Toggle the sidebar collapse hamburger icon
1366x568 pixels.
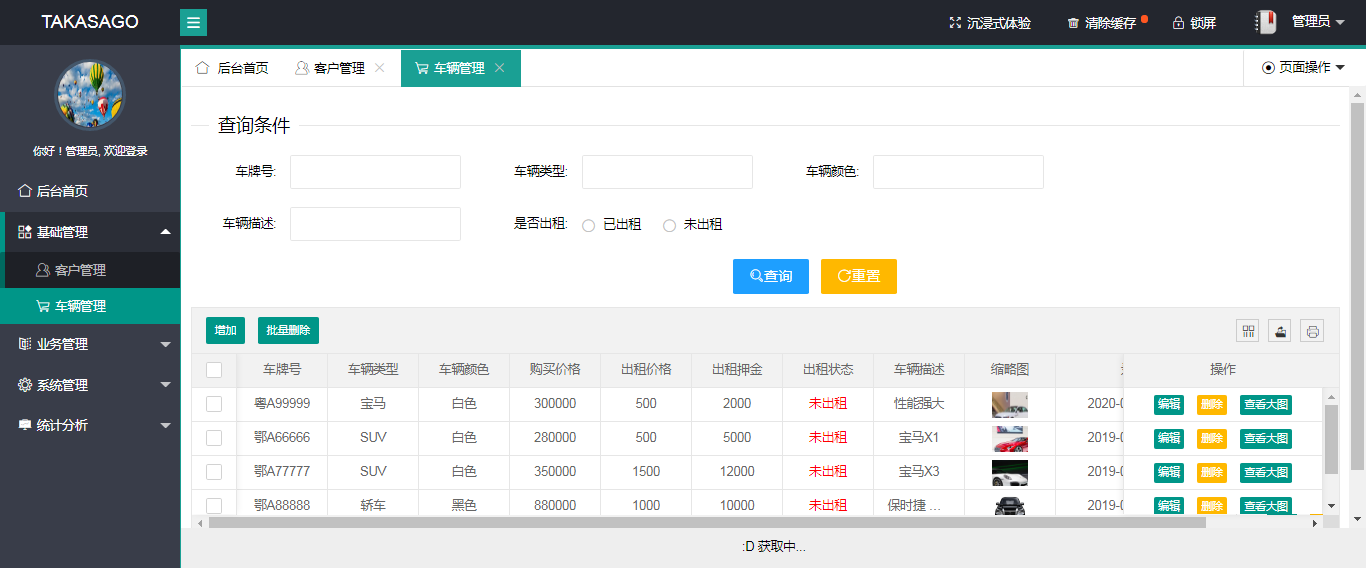coord(193,23)
